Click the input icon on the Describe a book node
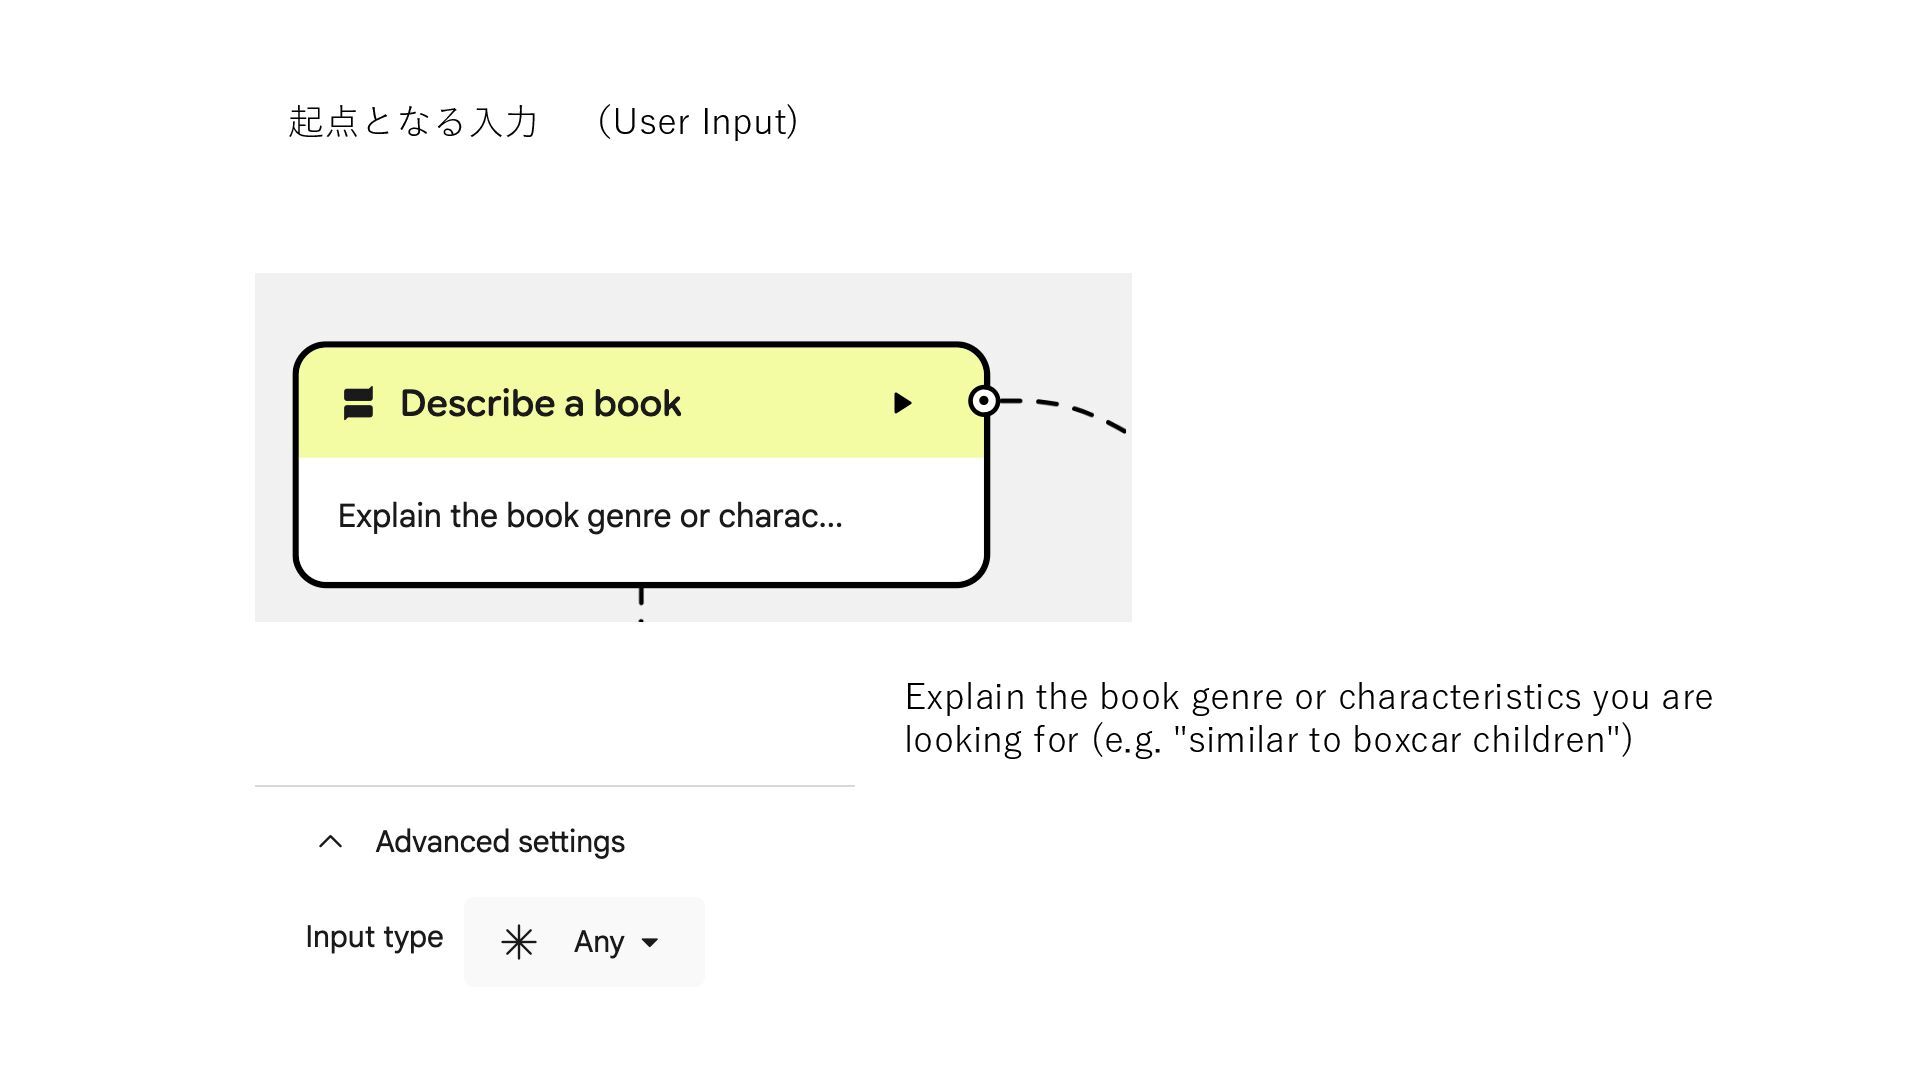 358,403
